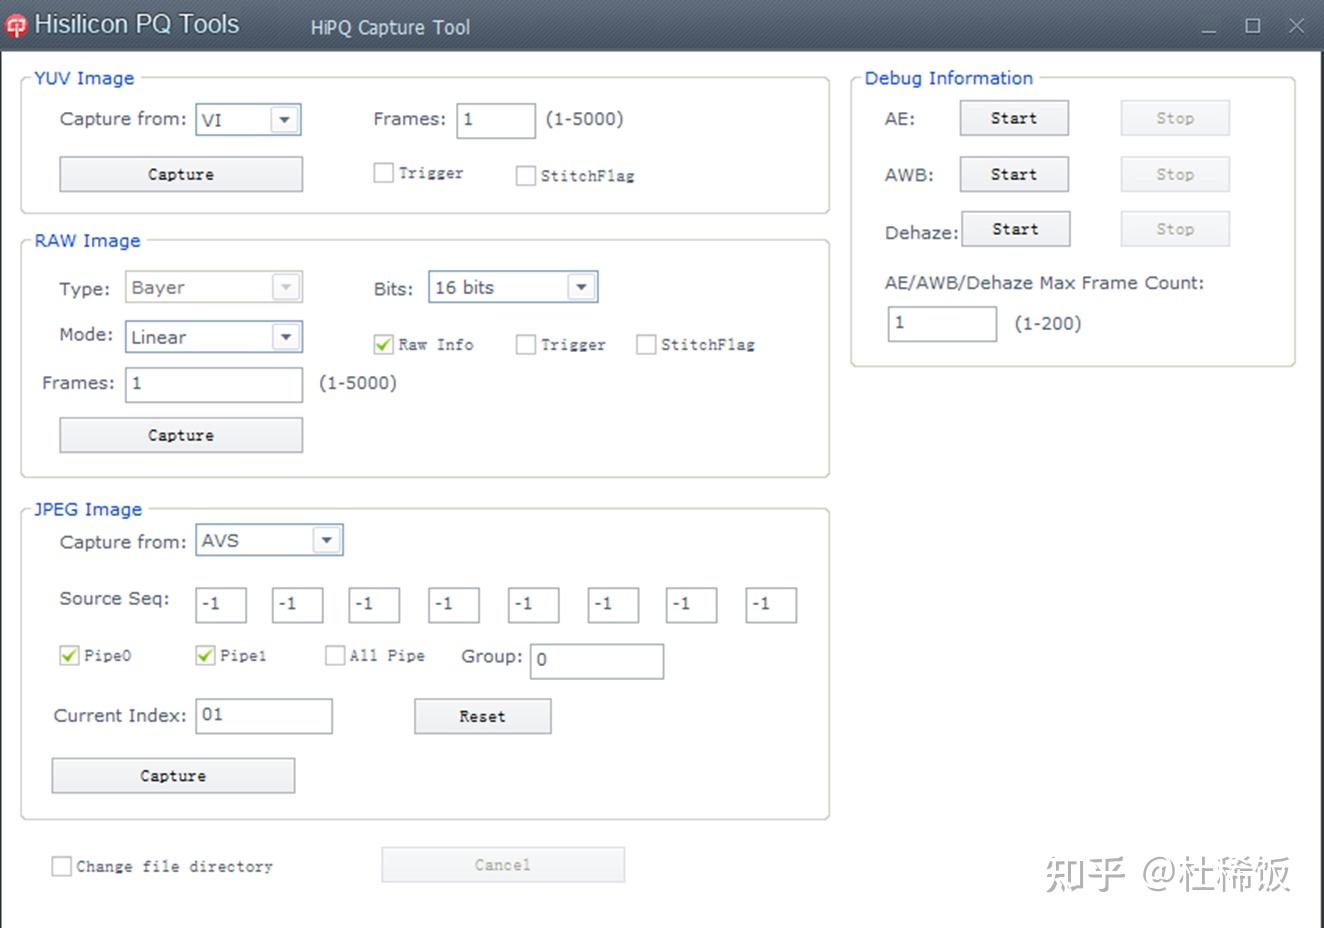The height and width of the screenshot is (928, 1324).
Task: Stop AWB debug information
Action: [x=1175, y=174]
